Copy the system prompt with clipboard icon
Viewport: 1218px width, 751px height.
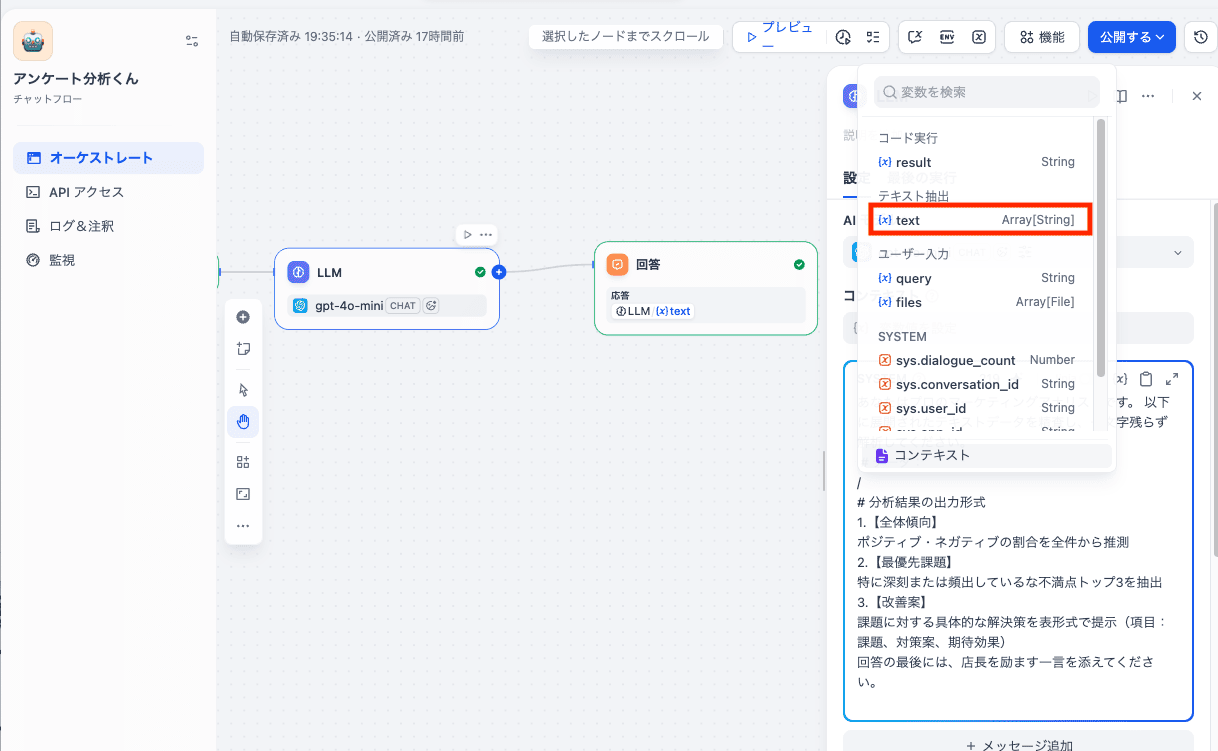tap(1146, 379)
